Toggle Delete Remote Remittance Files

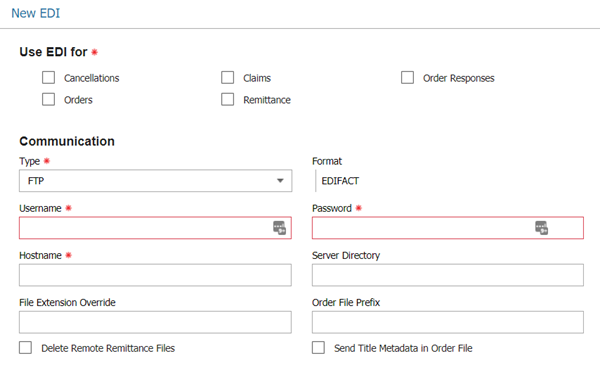tap(26, 347)
